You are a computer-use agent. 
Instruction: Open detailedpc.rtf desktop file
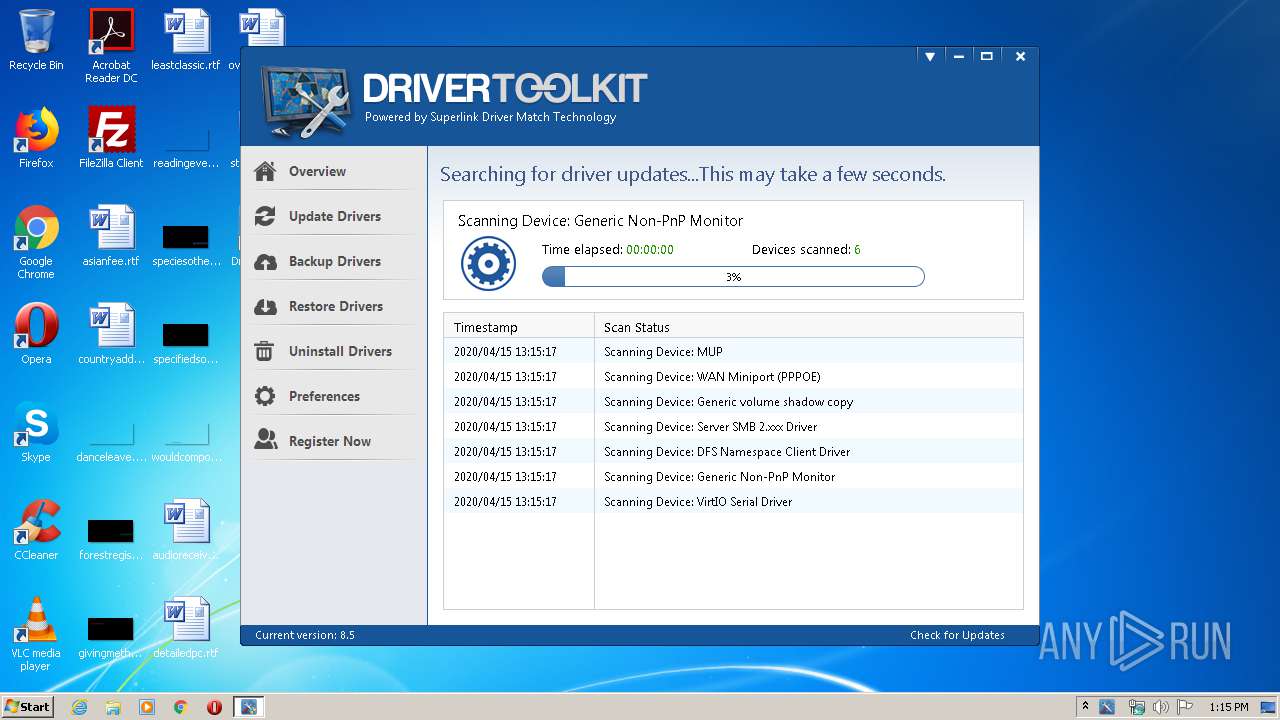pos(186,628)
